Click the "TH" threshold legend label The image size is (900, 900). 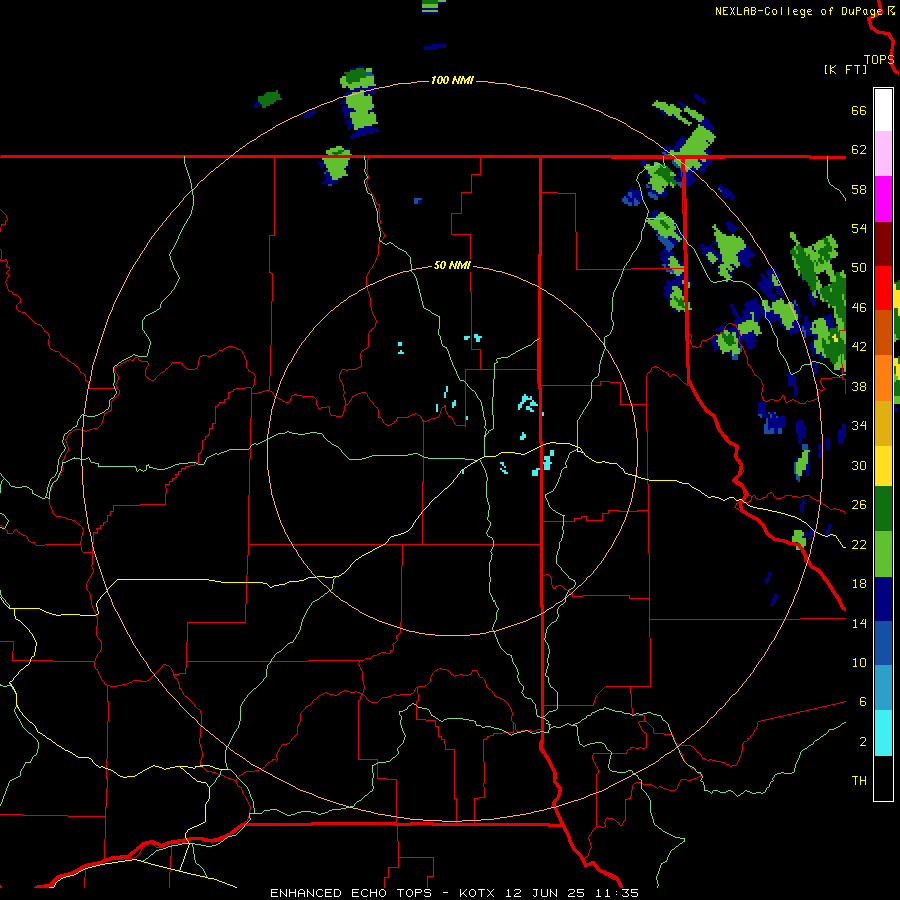[x=859, y=781]
